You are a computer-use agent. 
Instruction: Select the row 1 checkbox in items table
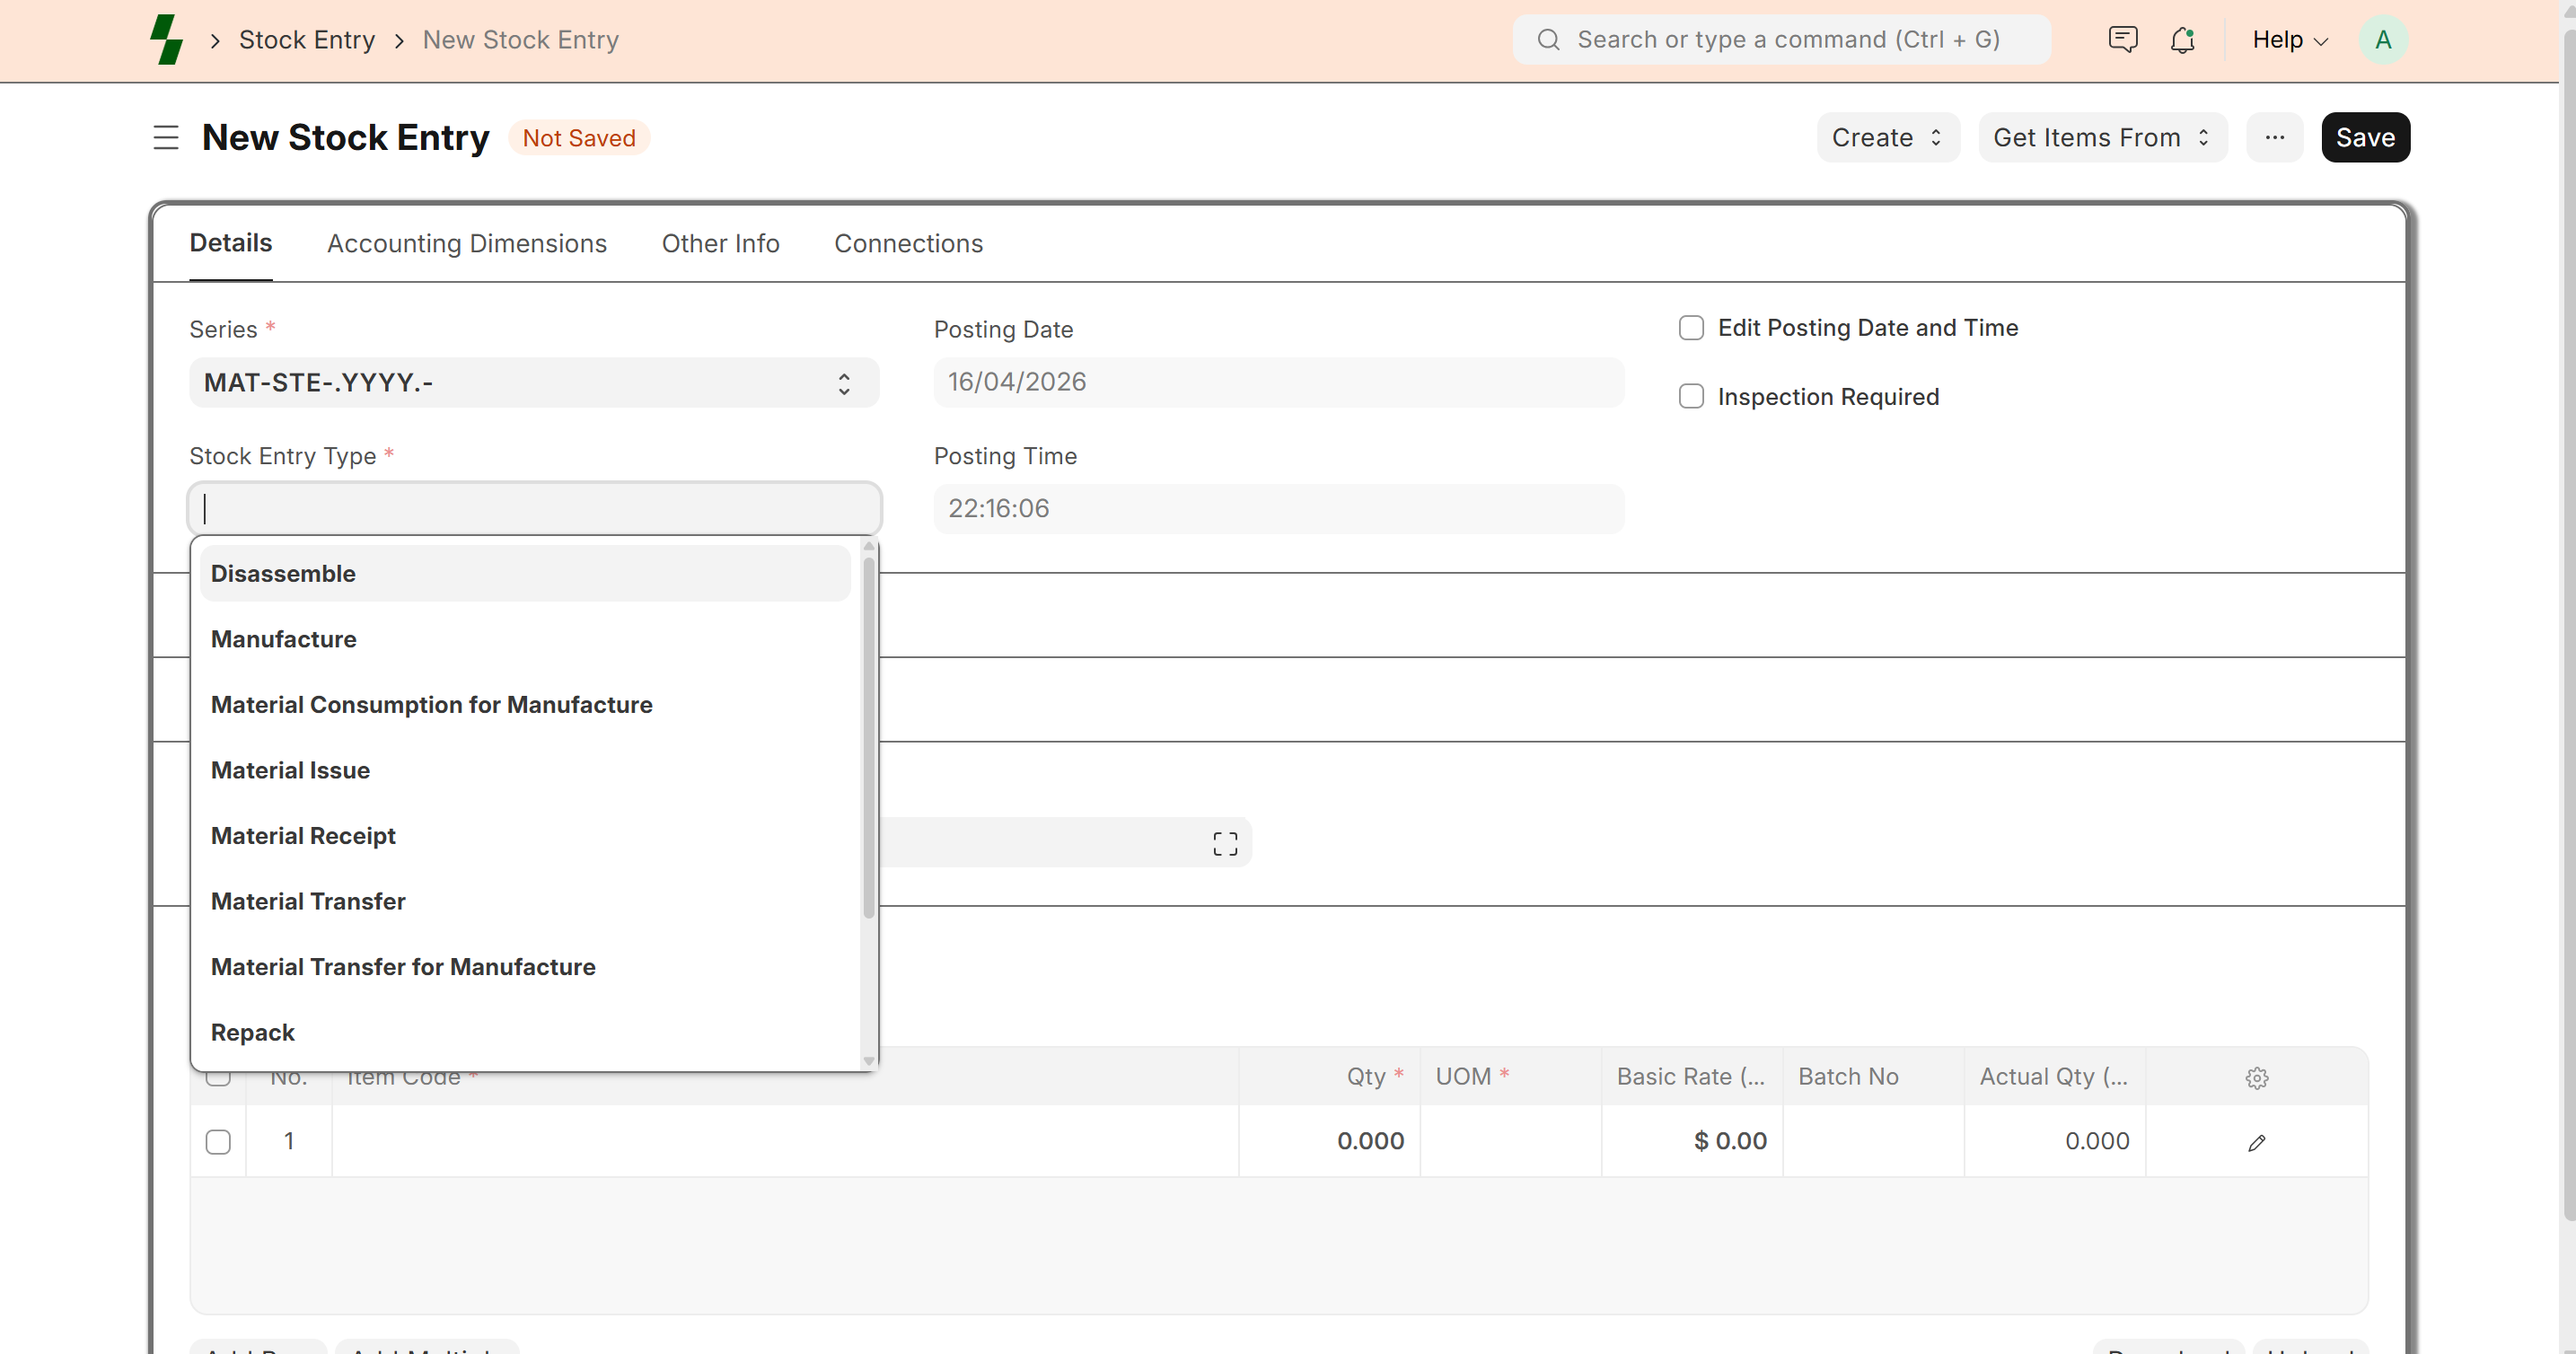click(x=218, y=1142)
